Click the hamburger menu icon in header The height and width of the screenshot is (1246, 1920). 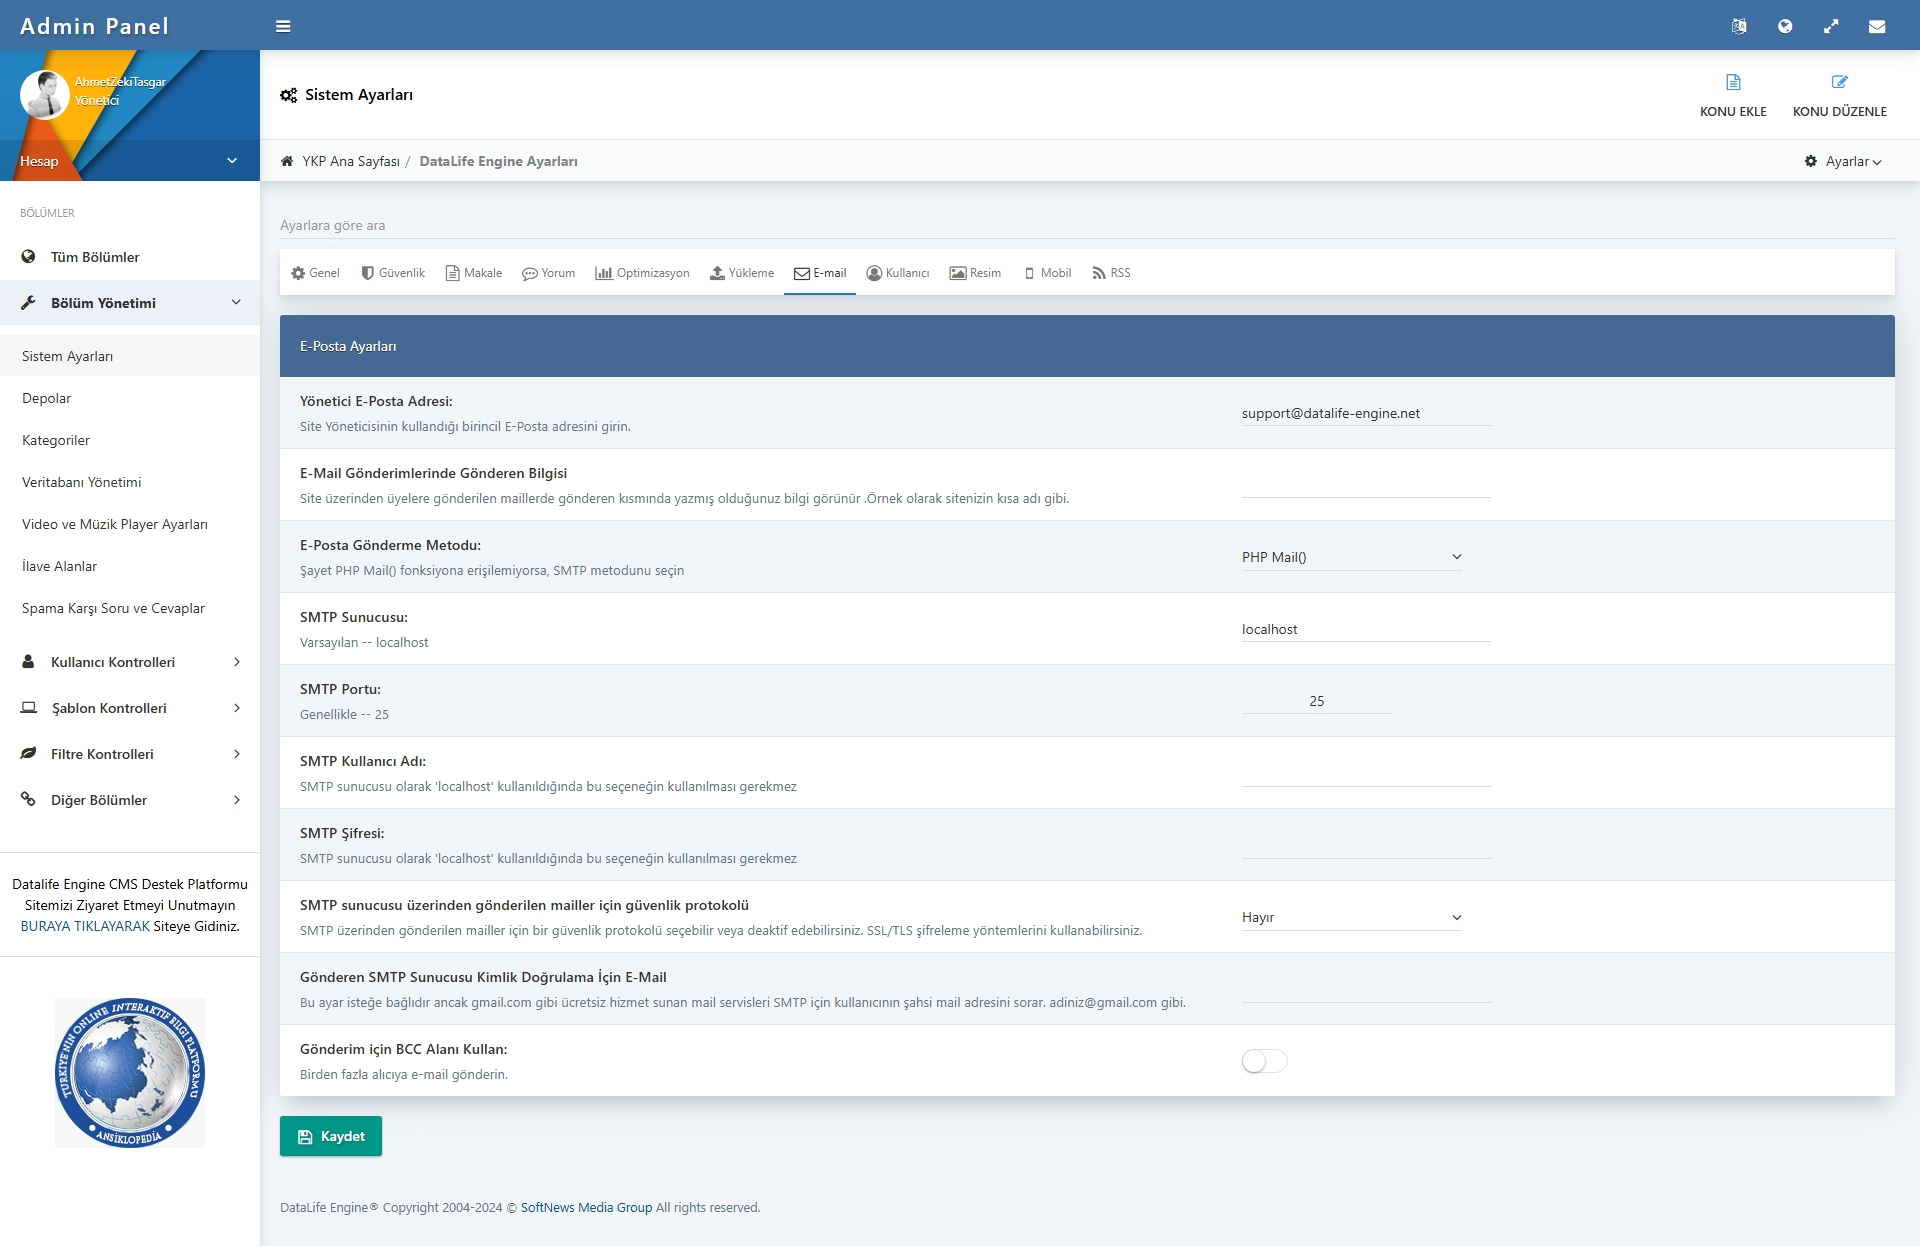[283, 26]
